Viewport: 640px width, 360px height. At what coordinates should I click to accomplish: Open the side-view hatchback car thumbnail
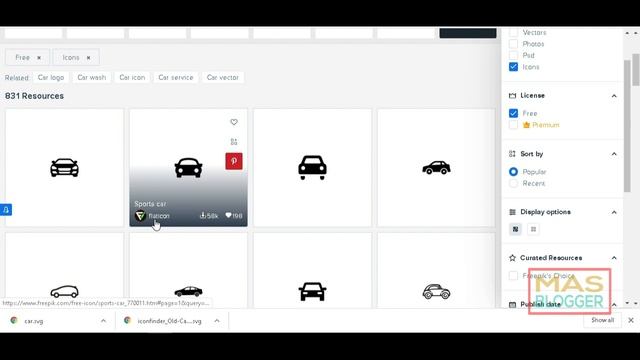pyautogui.click(x=436, y=167)
